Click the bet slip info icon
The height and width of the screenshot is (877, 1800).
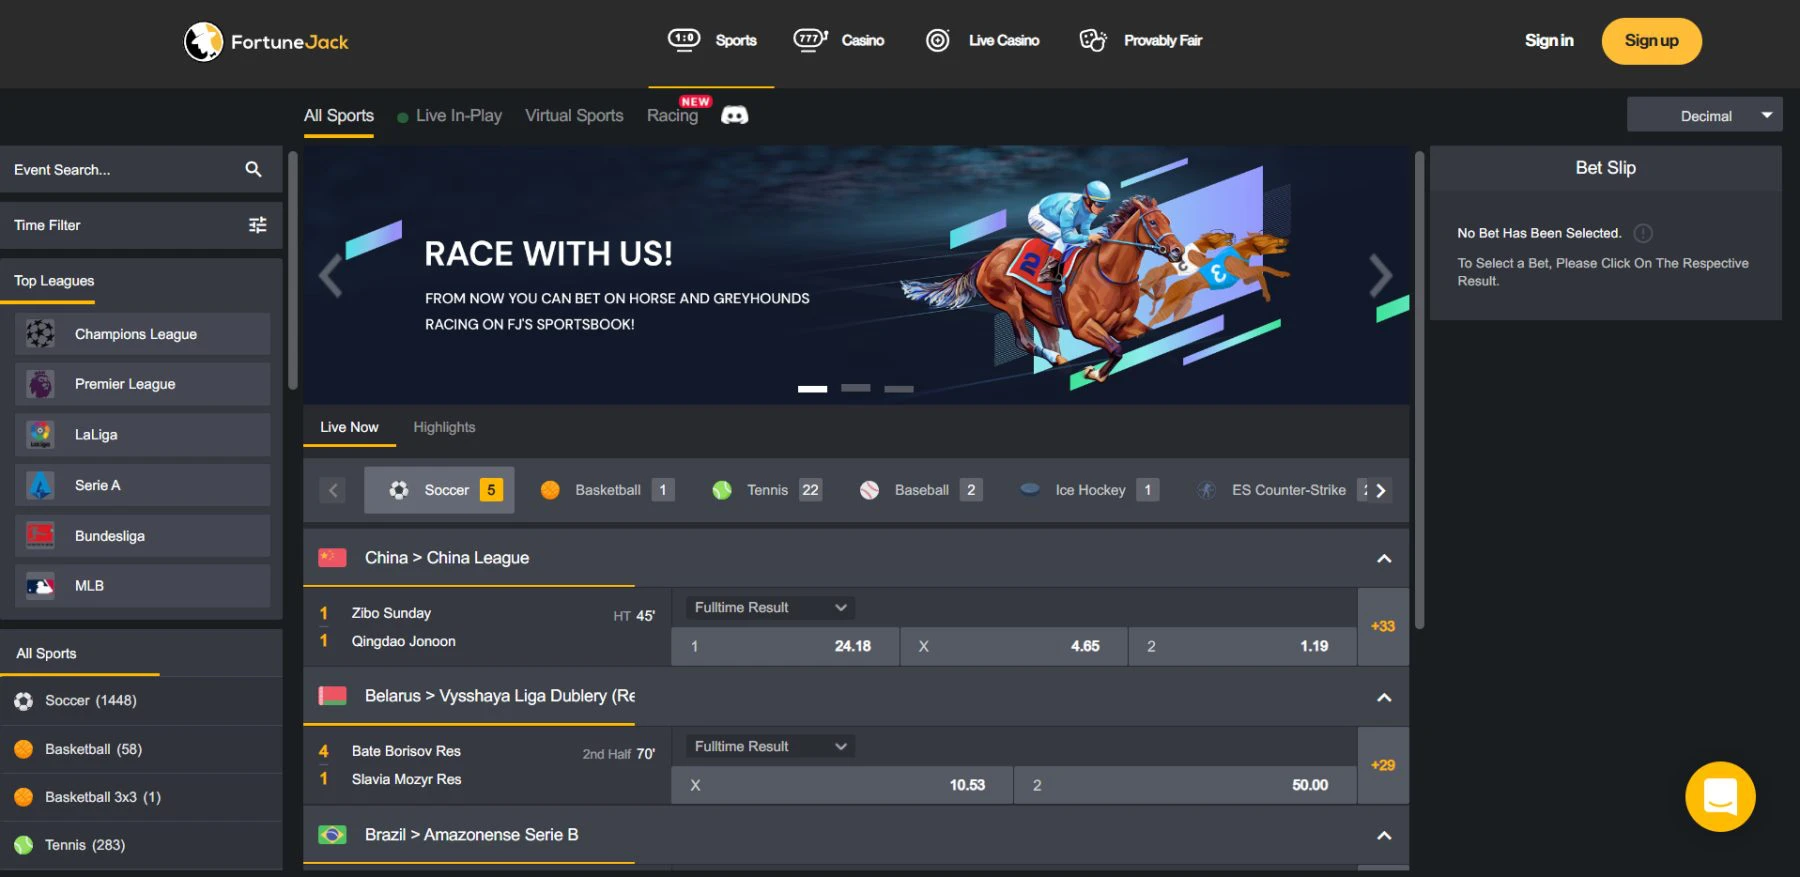[1643, 233]
